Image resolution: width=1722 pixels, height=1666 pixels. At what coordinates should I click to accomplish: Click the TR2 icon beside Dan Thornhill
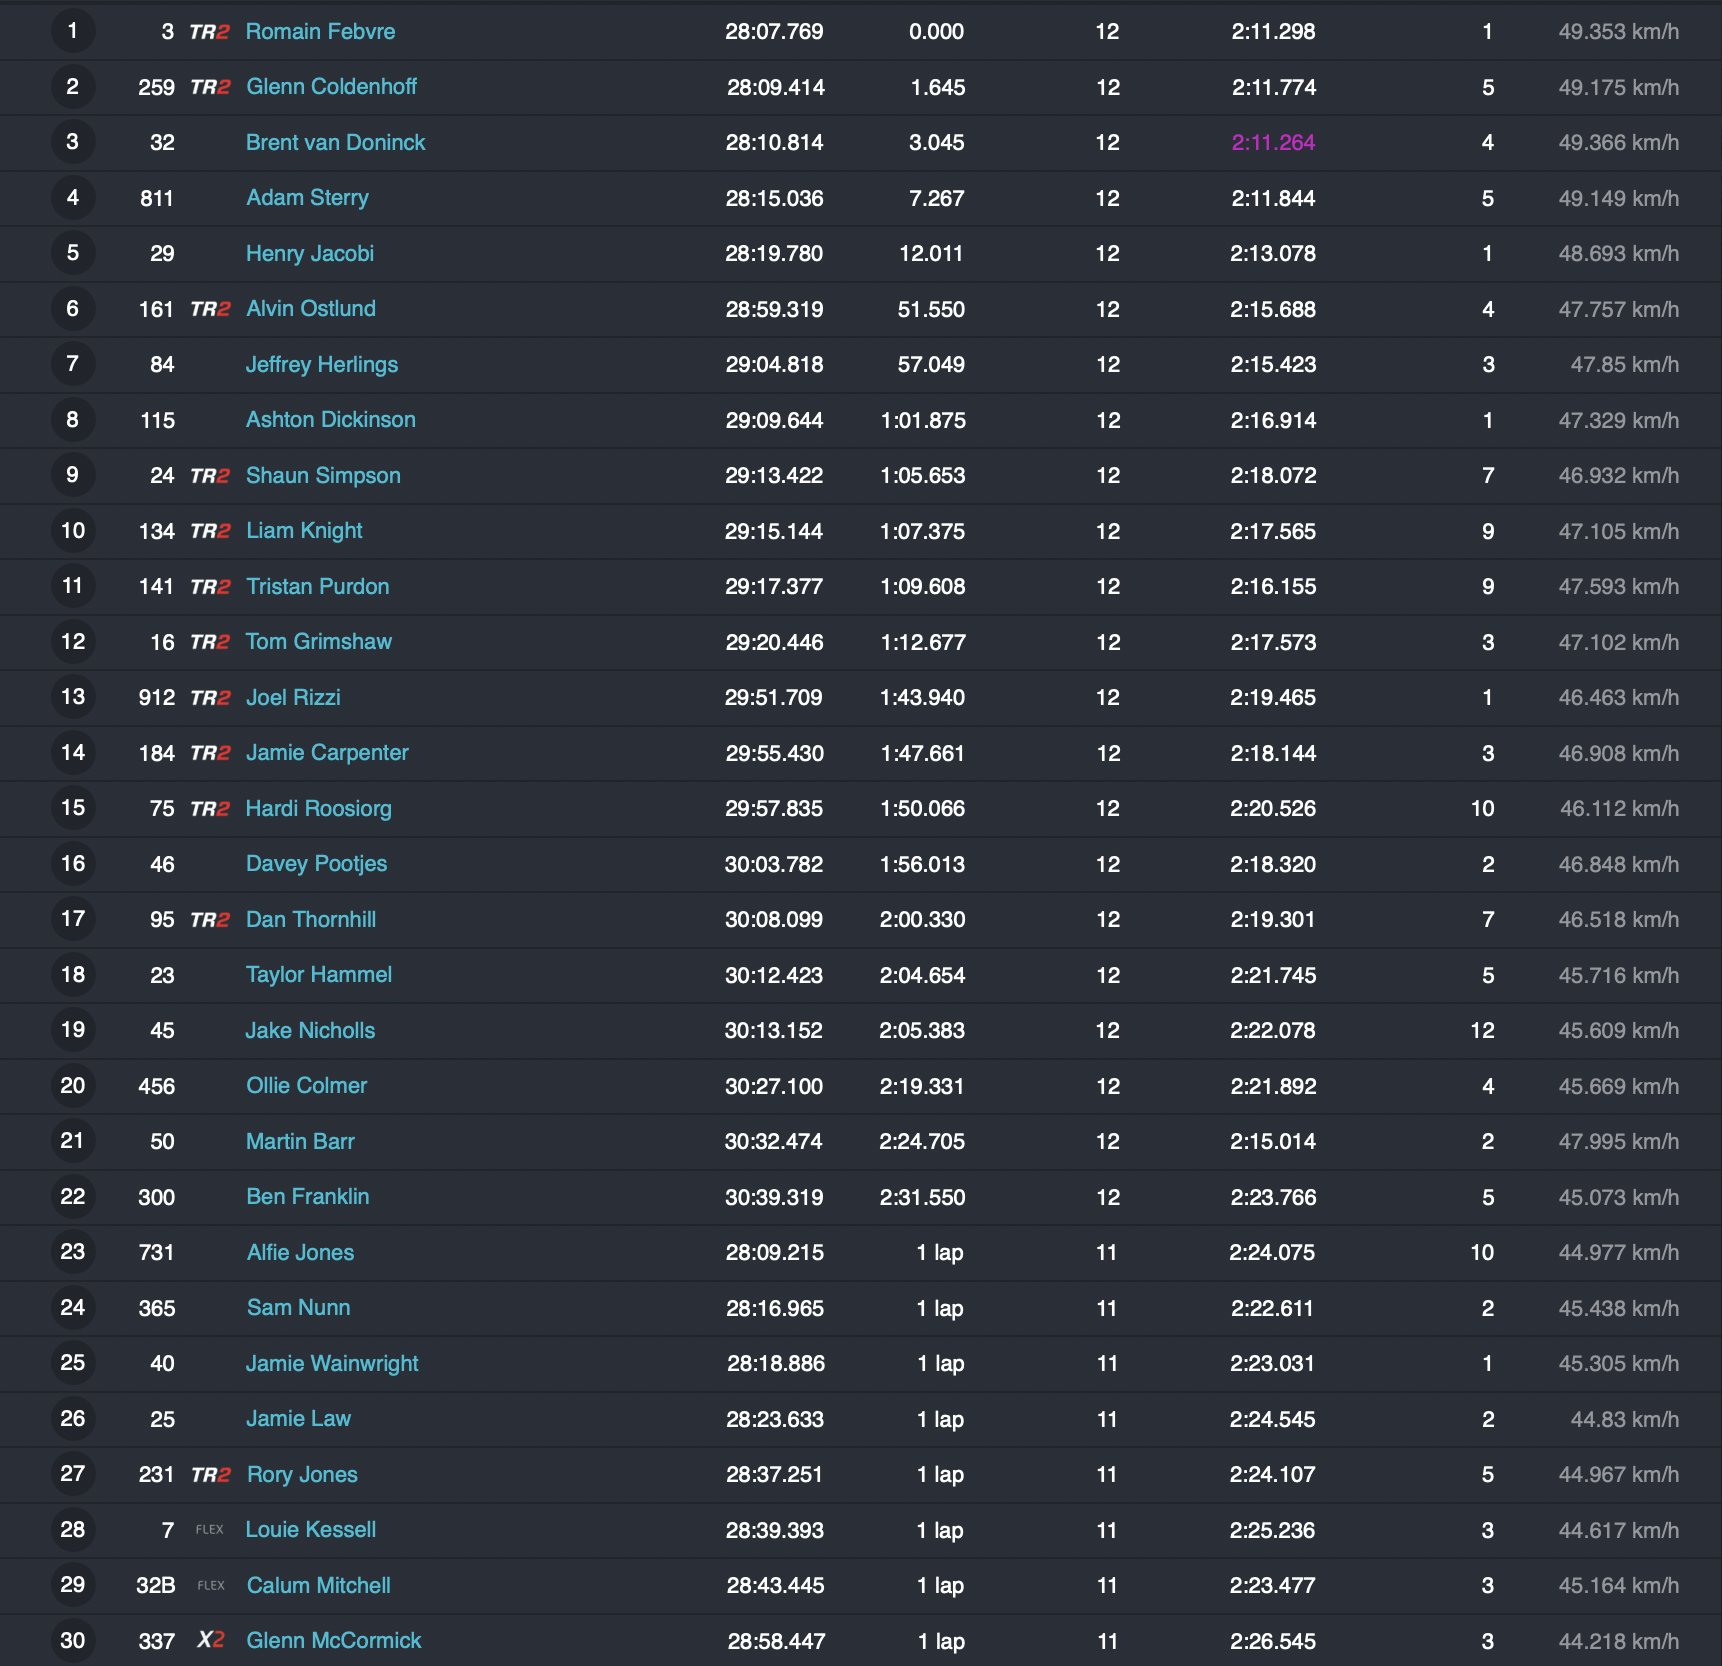210,920
